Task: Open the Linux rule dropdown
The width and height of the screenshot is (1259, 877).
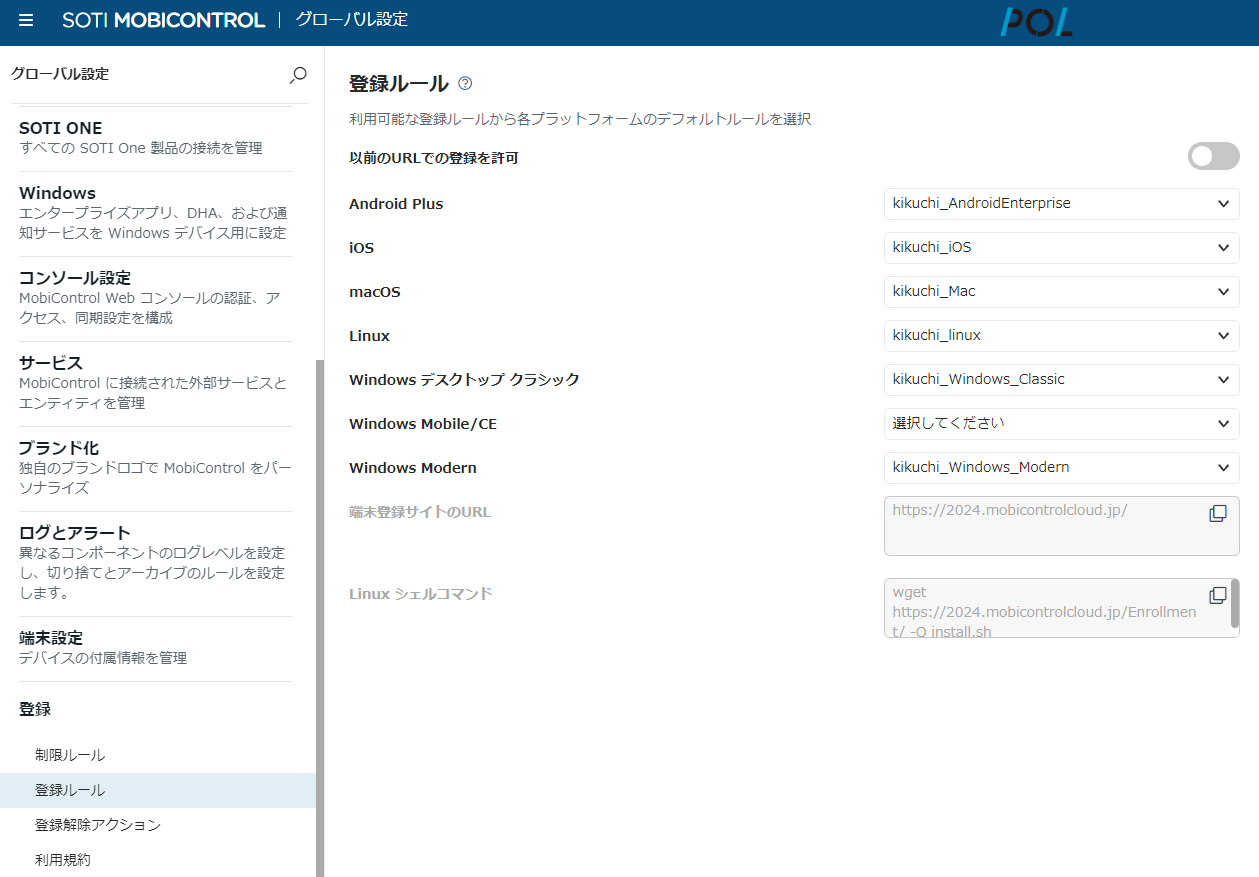Action: tap(1061, 336)
